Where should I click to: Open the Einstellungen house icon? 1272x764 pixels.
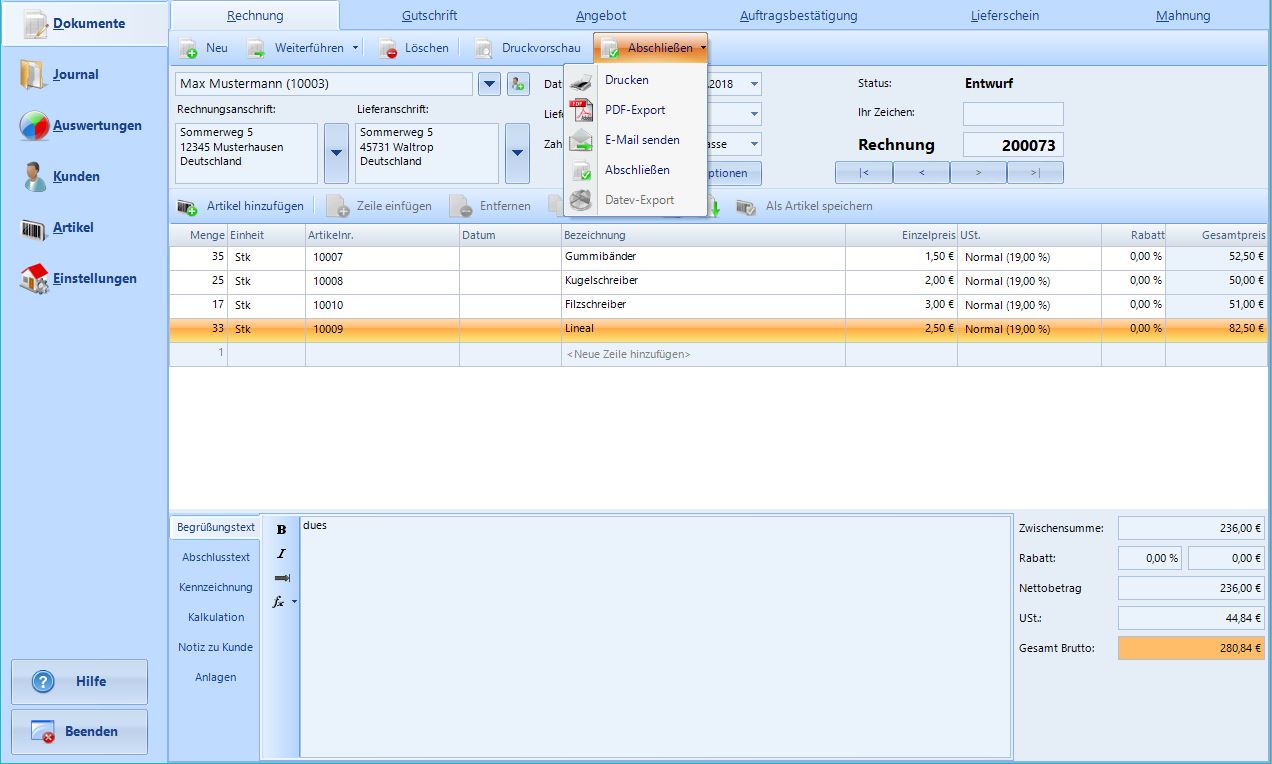34,279
